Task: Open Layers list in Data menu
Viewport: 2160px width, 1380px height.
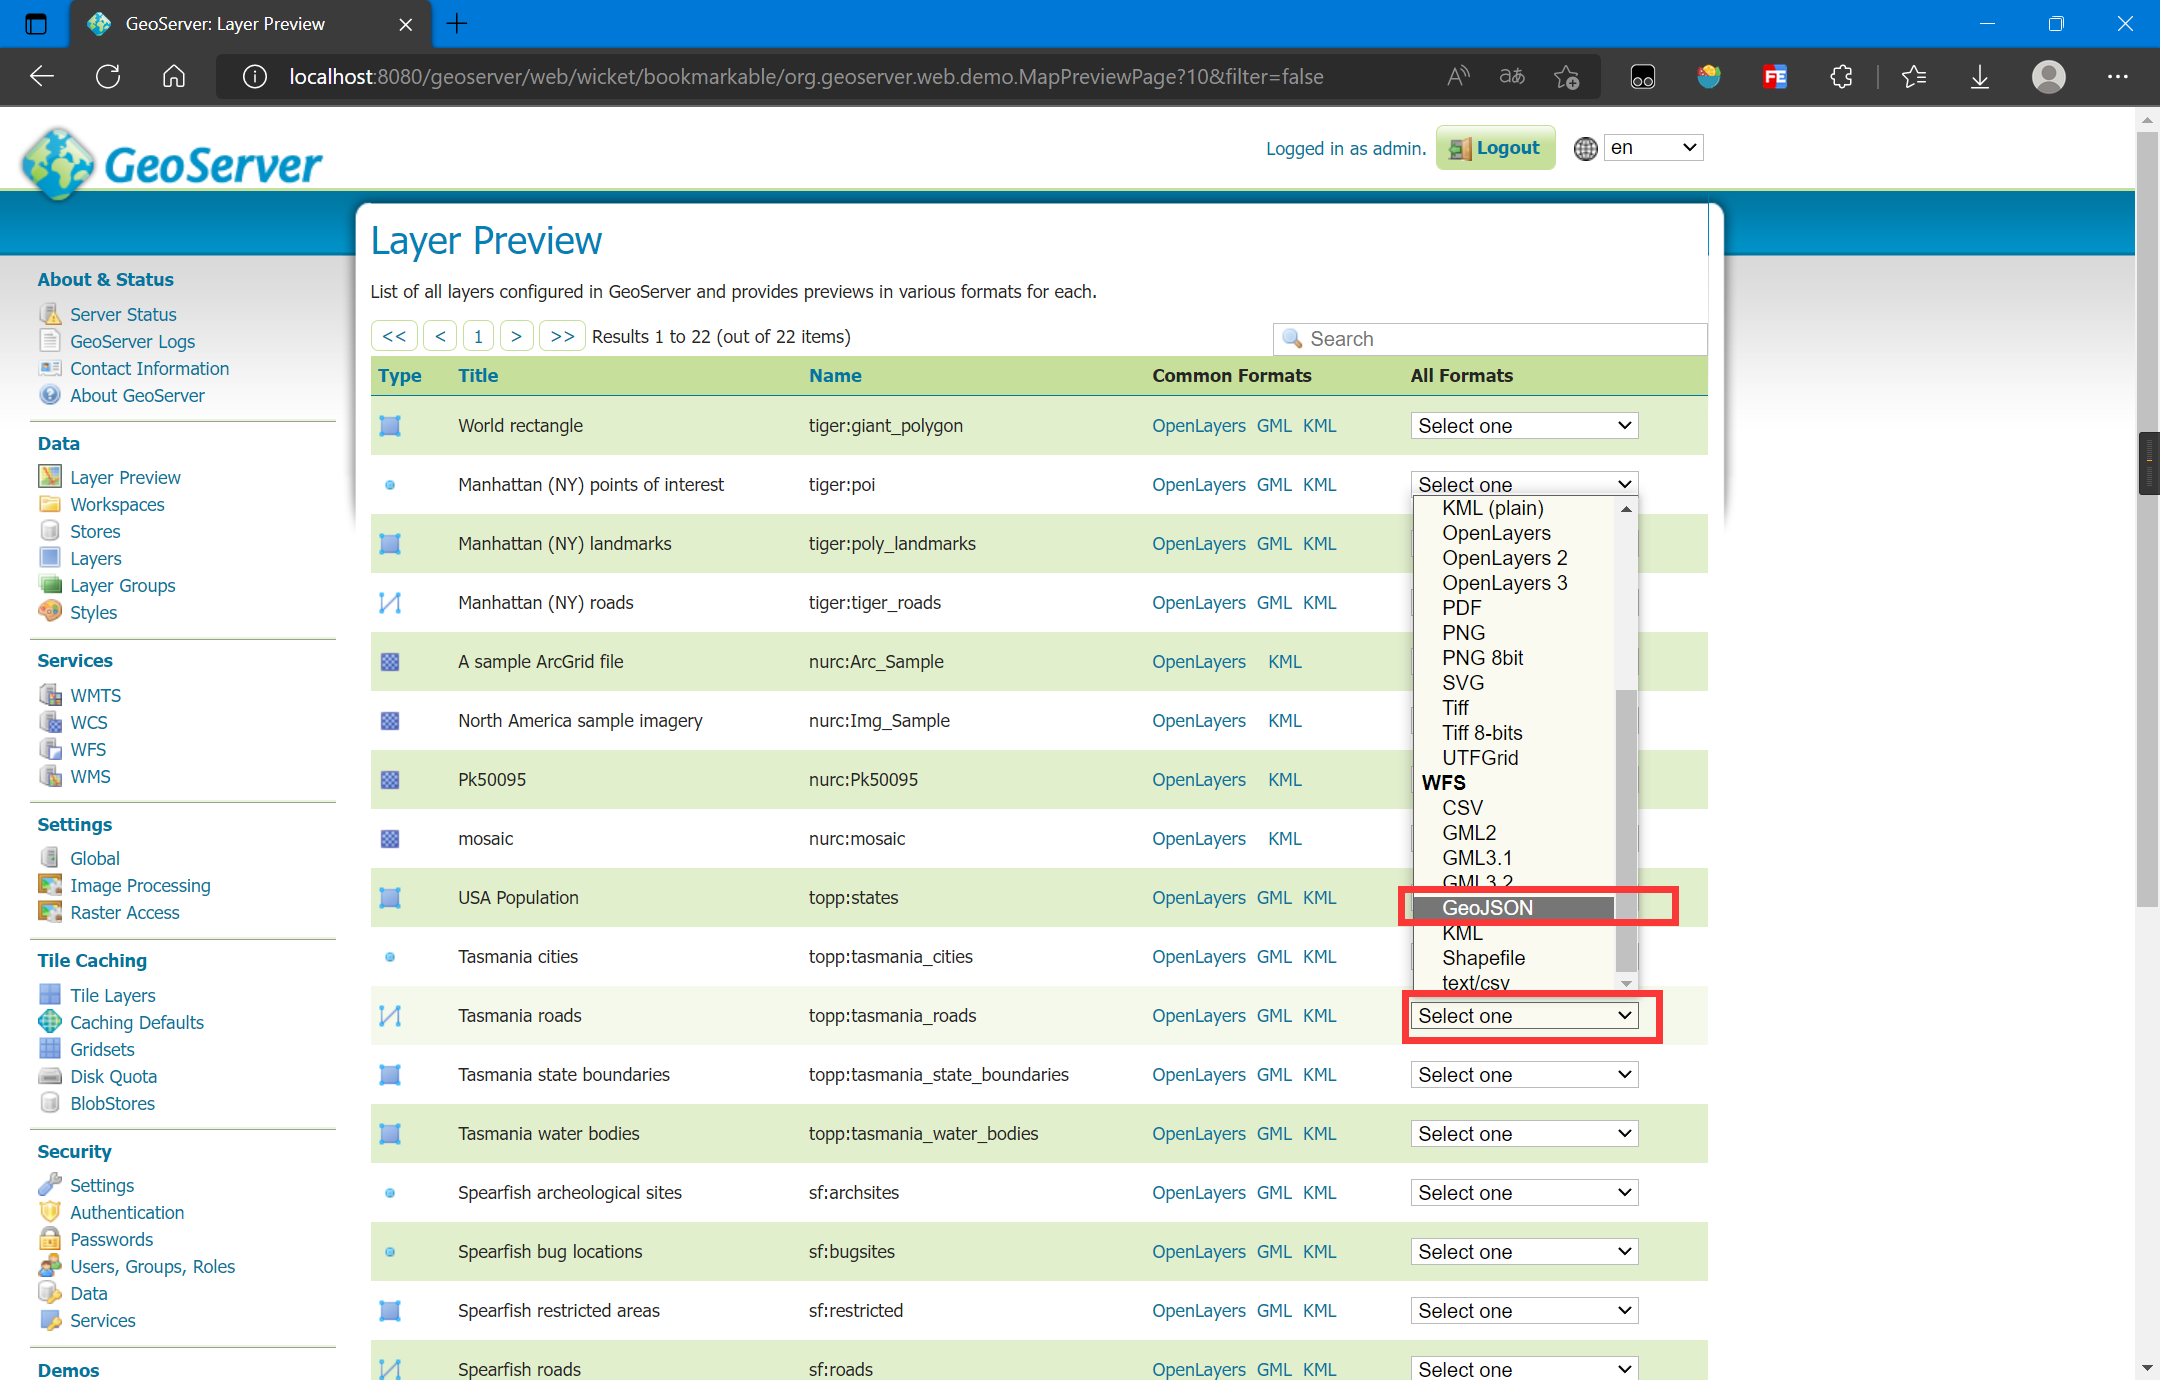Action: point(96,558)
